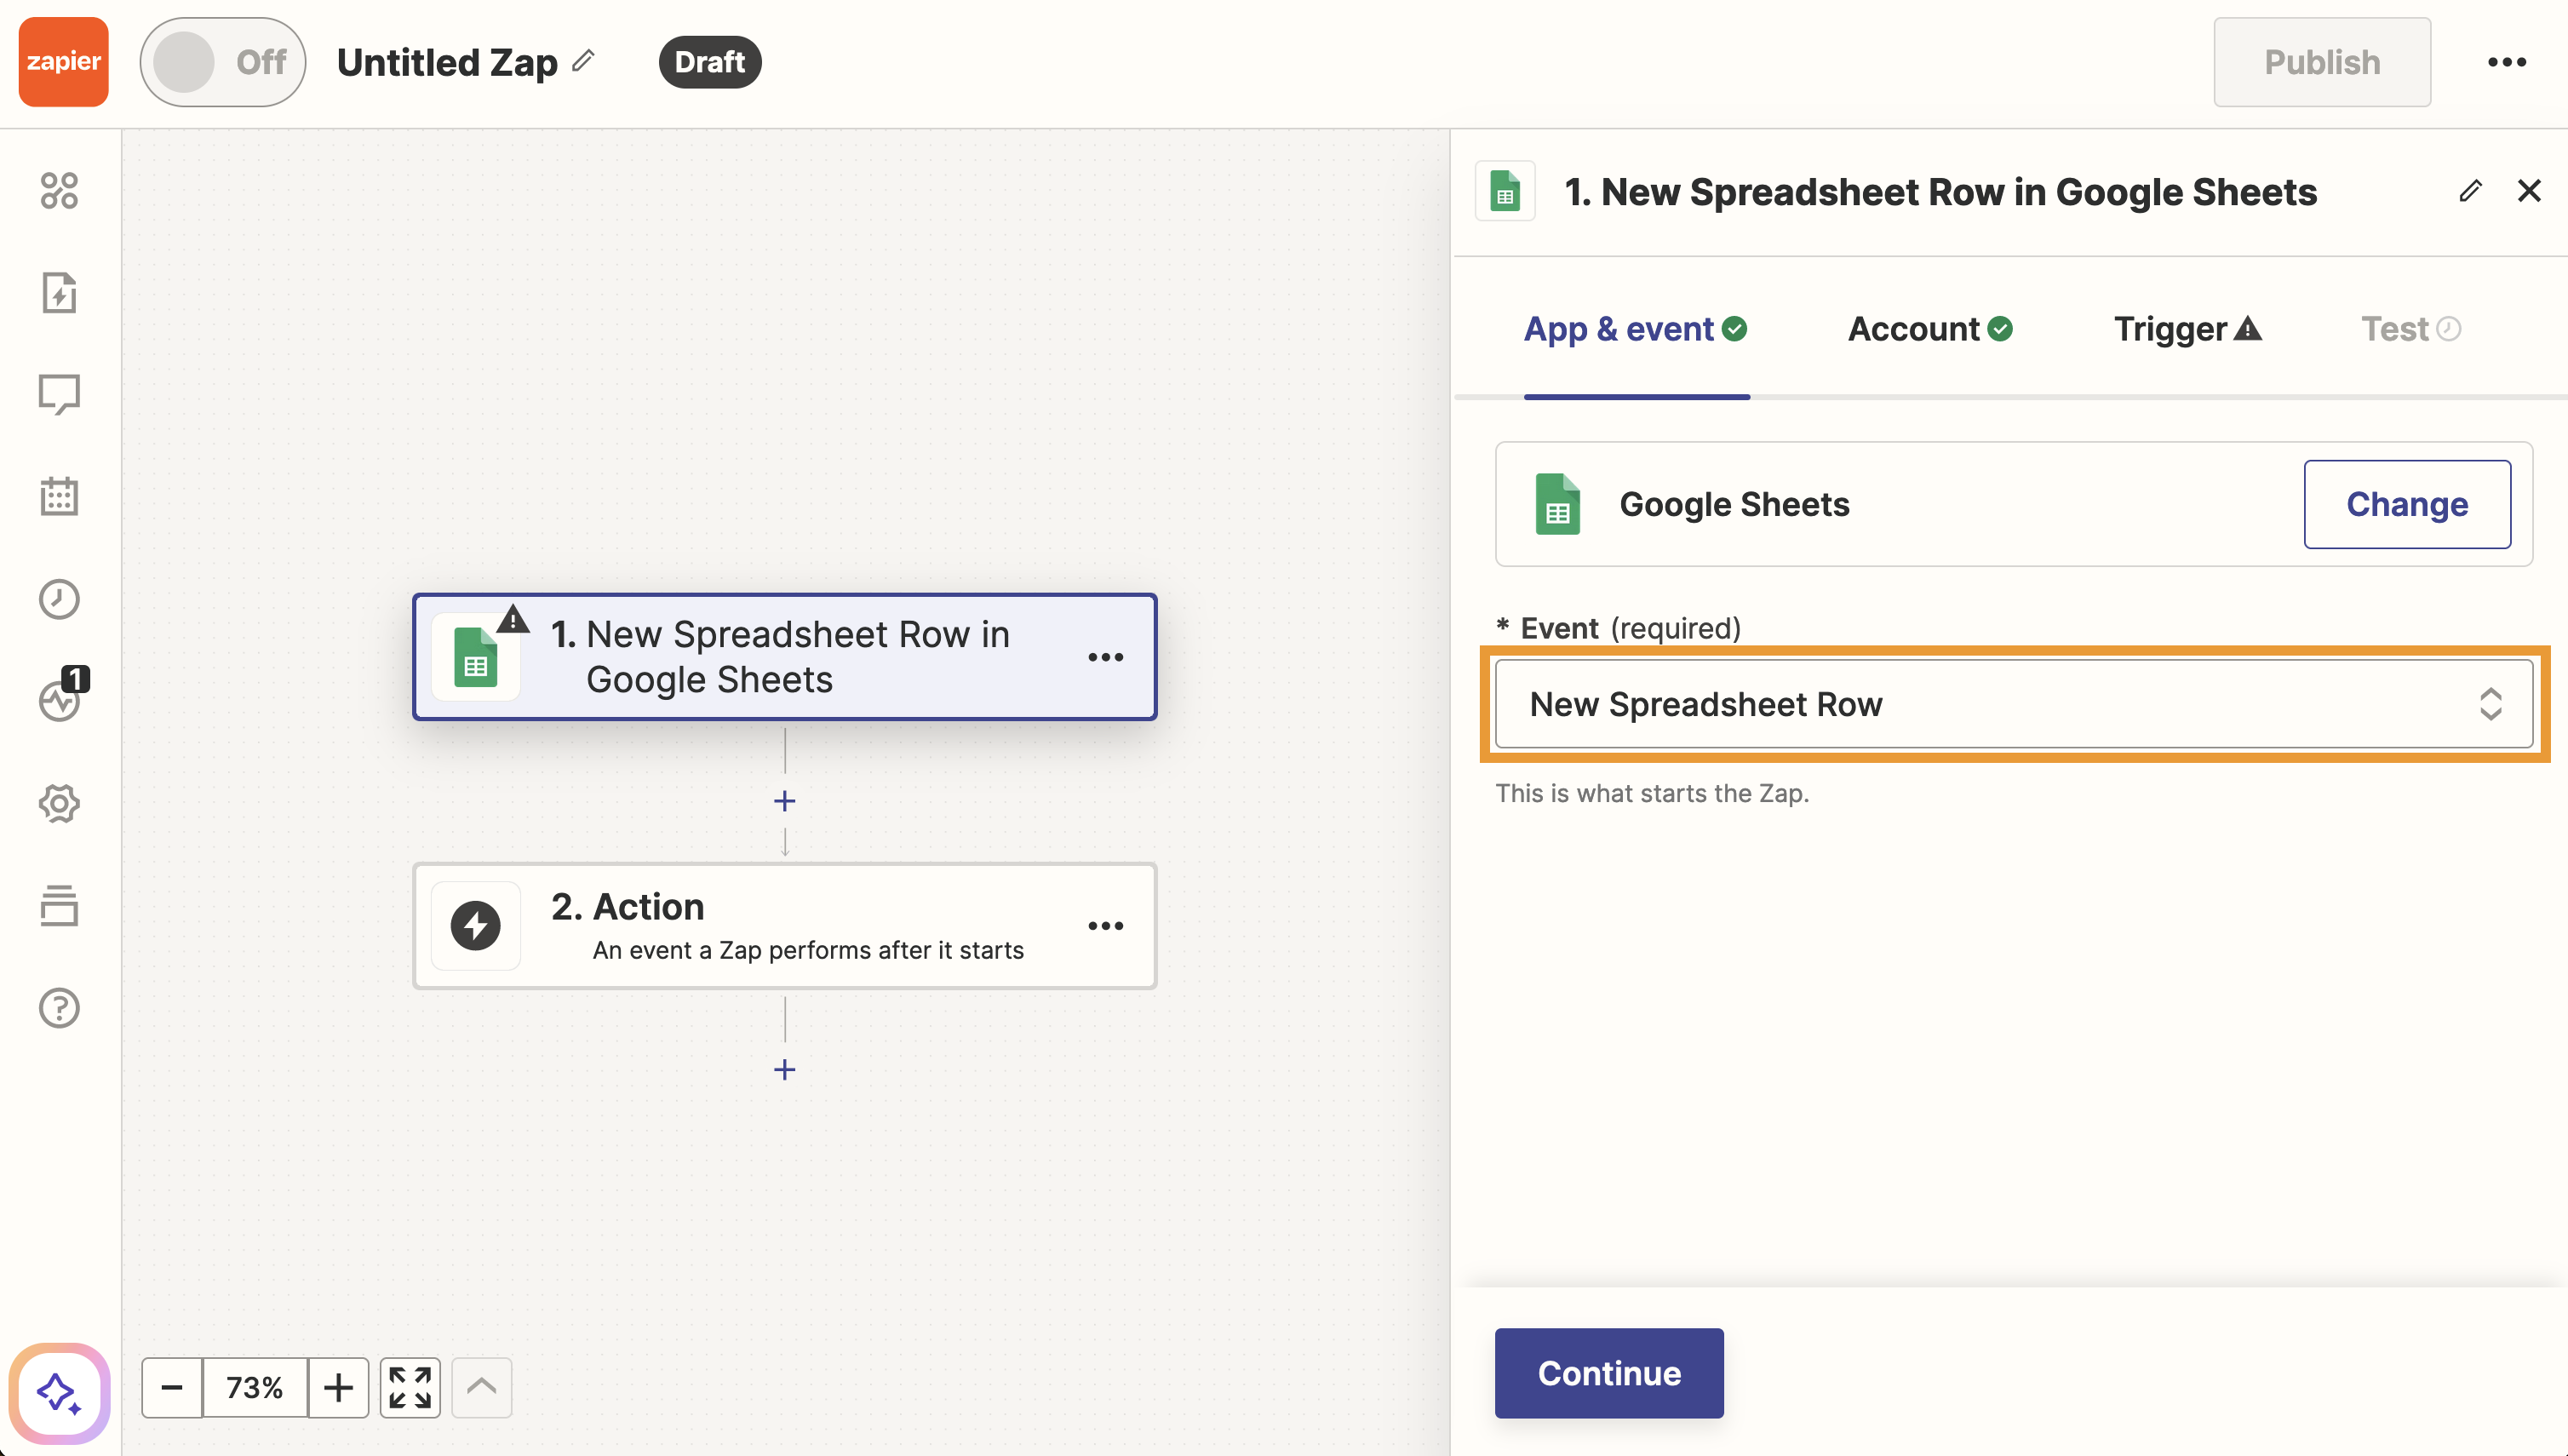Expand the canvas controls chevron

tap(482, 1387)
